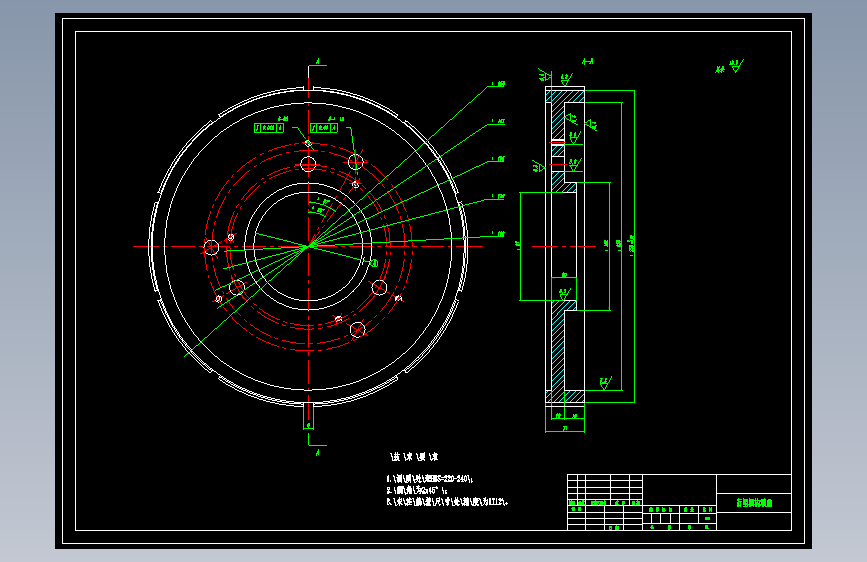Click the "71" width dimension below the section view
The width and height of the screenshot is (867, 562).
point(565,428)
